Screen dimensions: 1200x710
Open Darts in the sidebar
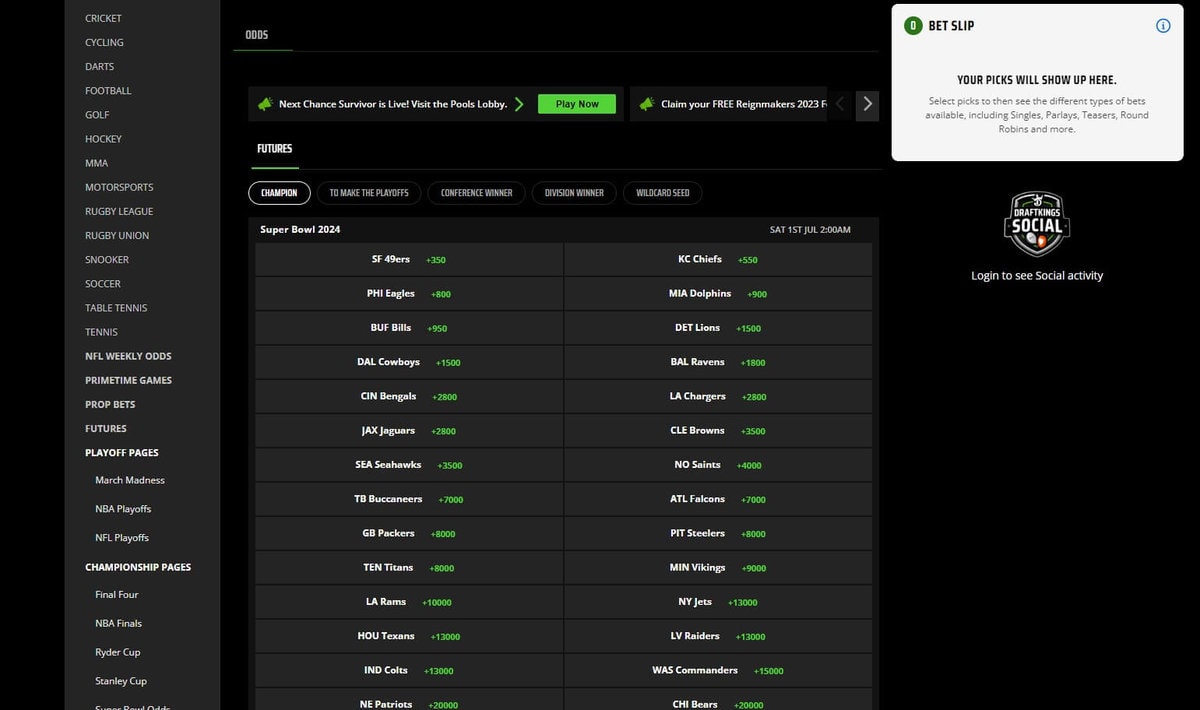(99, 67)
